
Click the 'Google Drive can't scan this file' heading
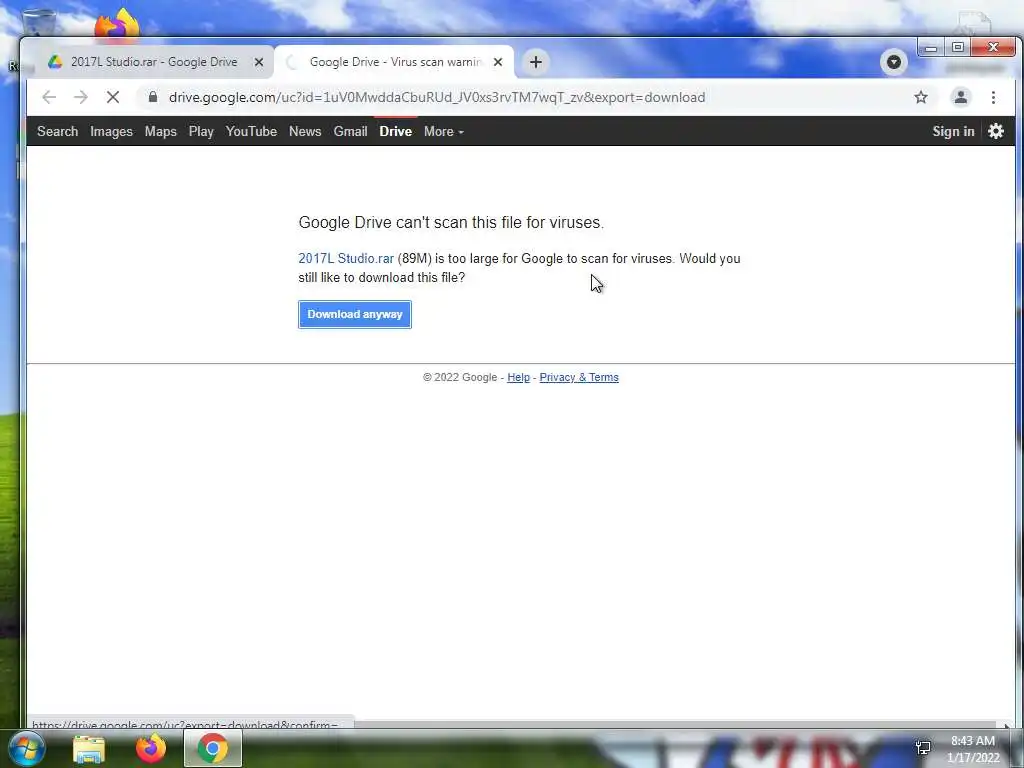(451, 223)
